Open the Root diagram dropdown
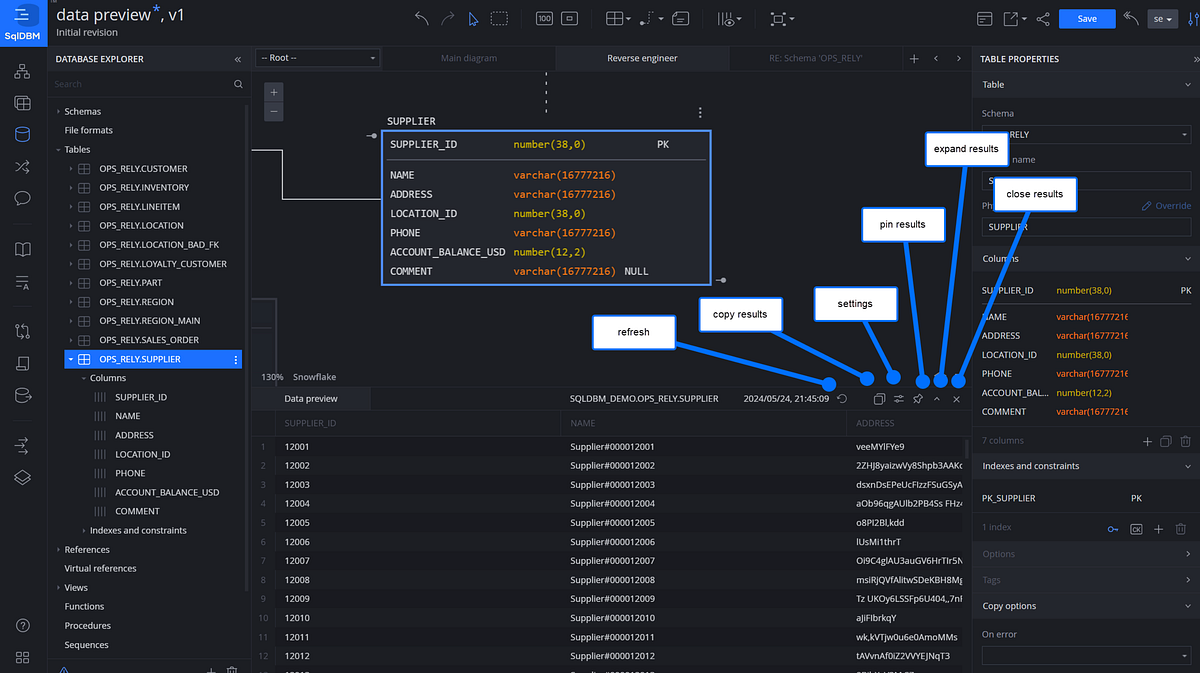This screenshot has height=673, width=1200. [x=317, y=57]
